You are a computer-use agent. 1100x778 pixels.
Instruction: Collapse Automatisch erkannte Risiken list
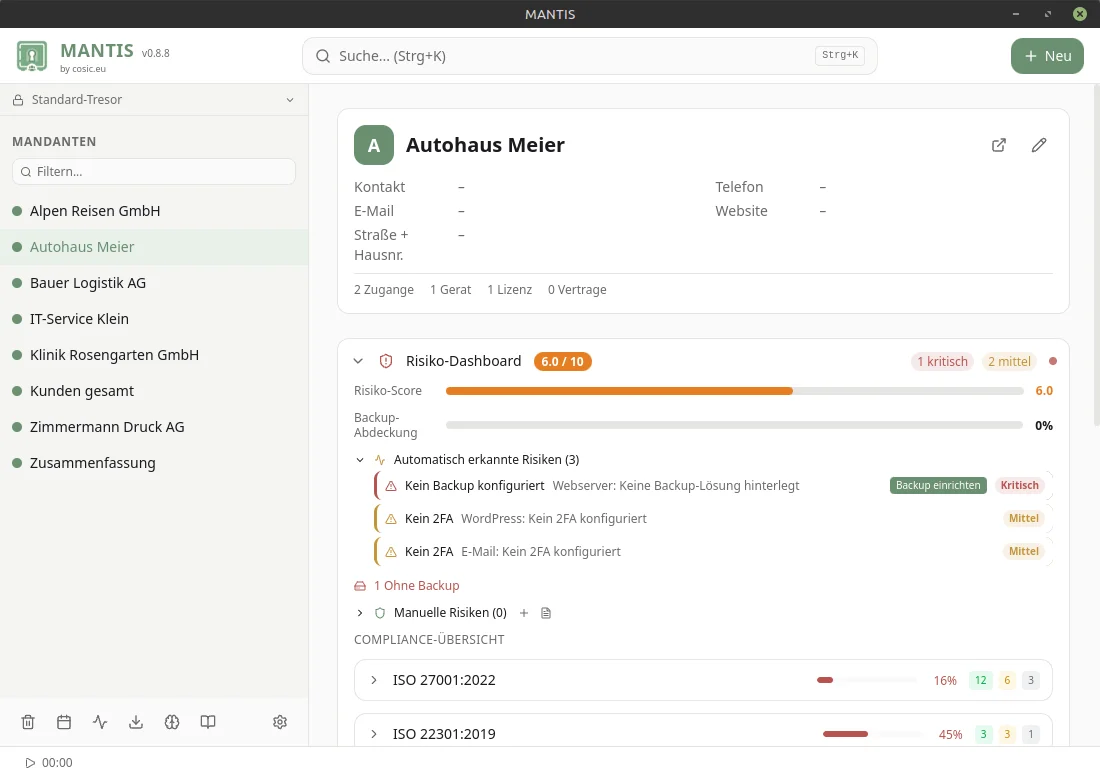click(x=360, y=460)
